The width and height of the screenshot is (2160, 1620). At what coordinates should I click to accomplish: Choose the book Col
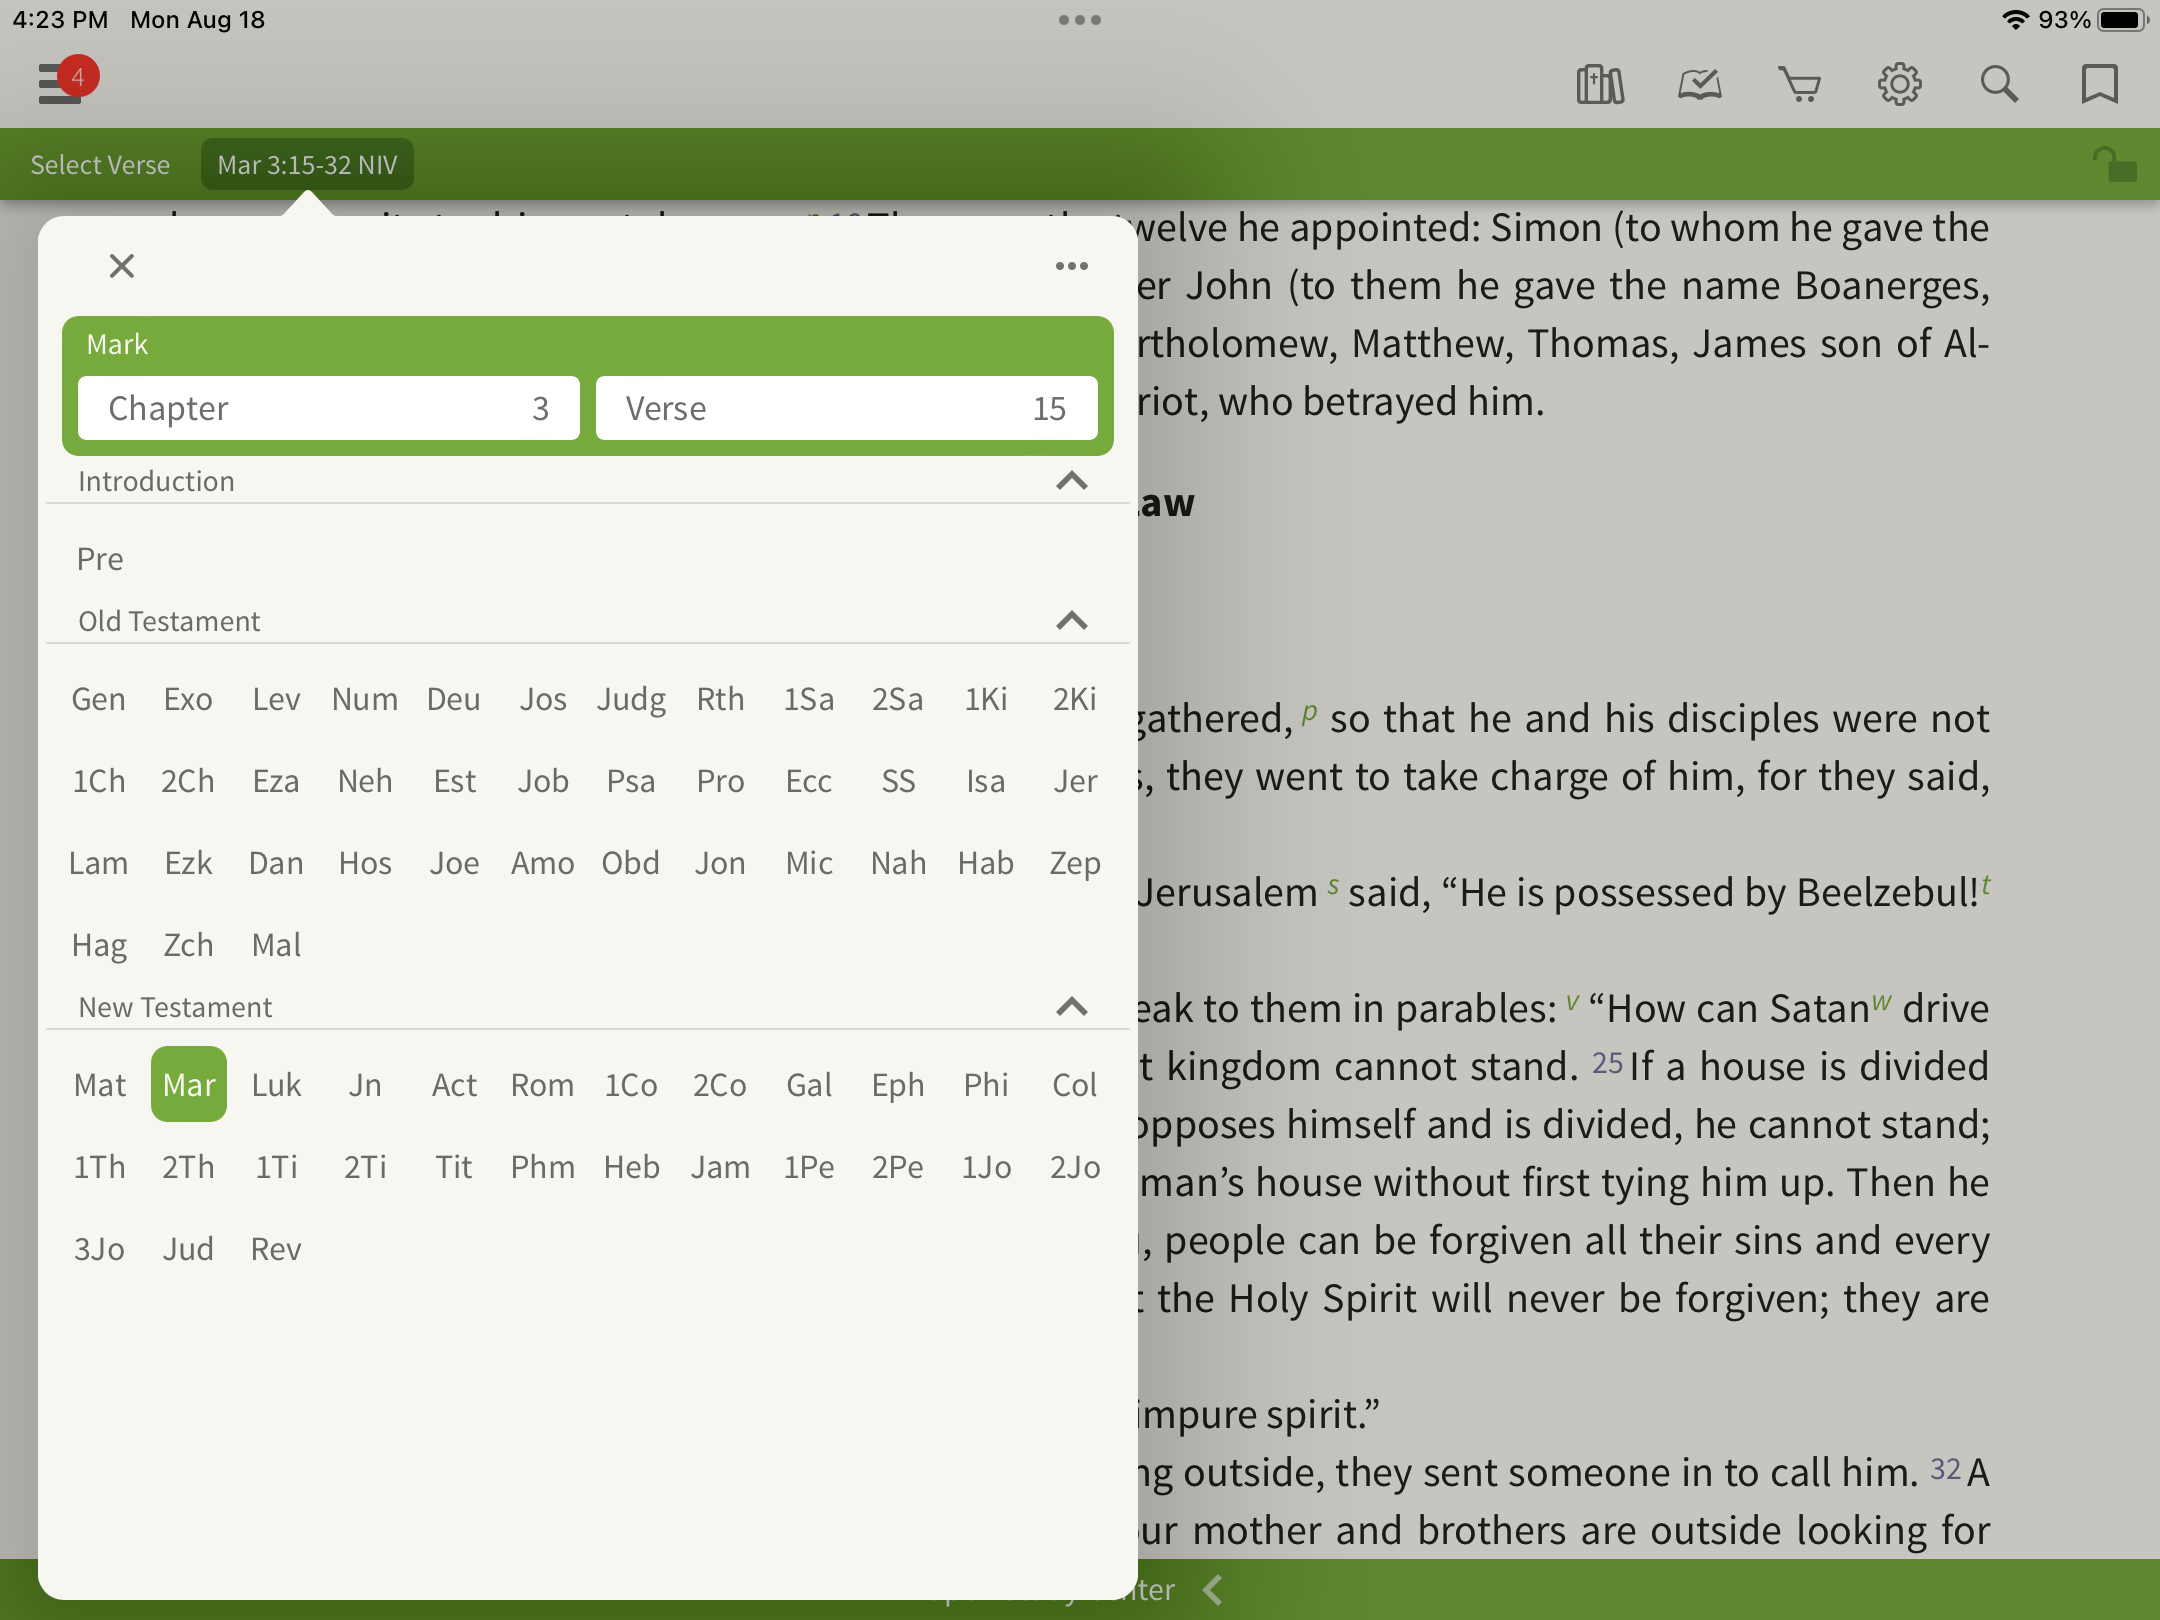point(1075,1085)
